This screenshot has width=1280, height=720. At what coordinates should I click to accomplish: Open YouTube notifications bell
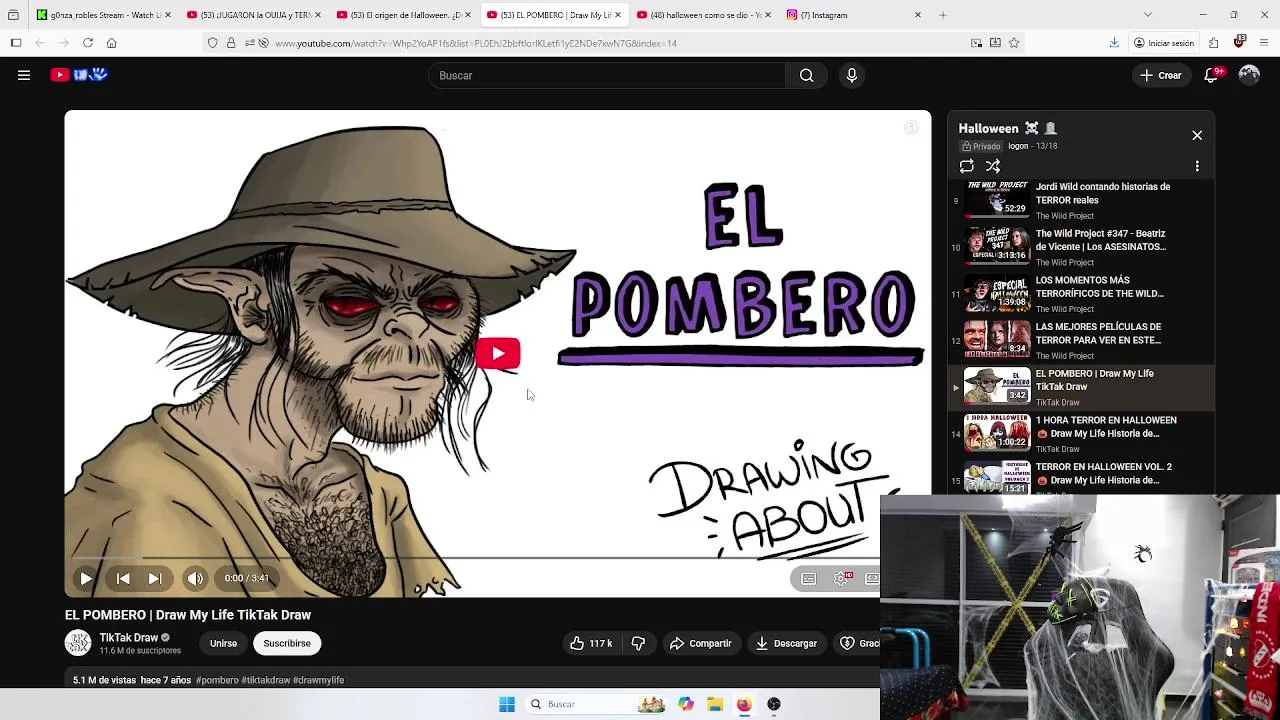pyautogui.click(x=1212, y=75)
